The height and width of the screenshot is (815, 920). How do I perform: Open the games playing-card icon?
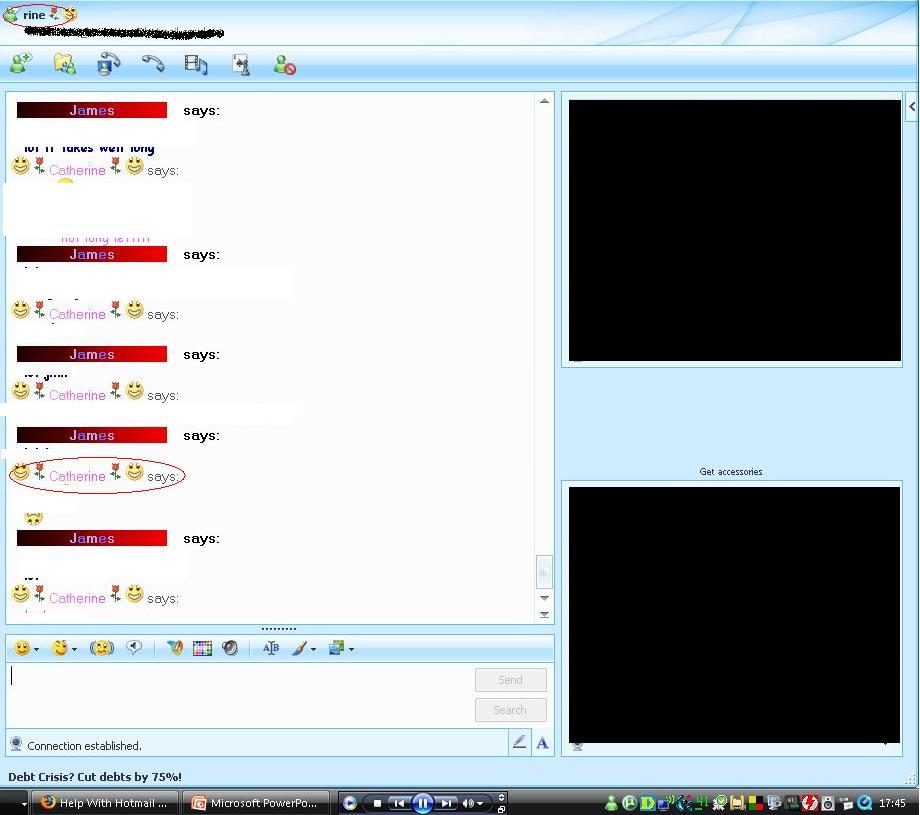[x=241, y=65]
